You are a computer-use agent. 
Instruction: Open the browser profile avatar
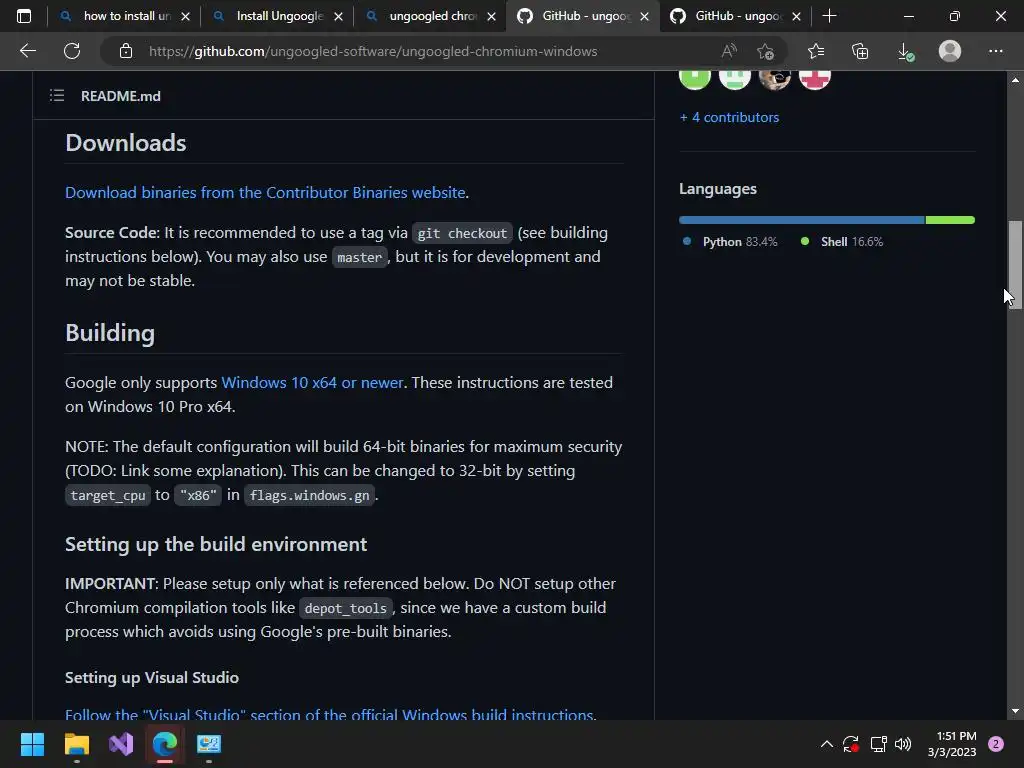point(950,51)
